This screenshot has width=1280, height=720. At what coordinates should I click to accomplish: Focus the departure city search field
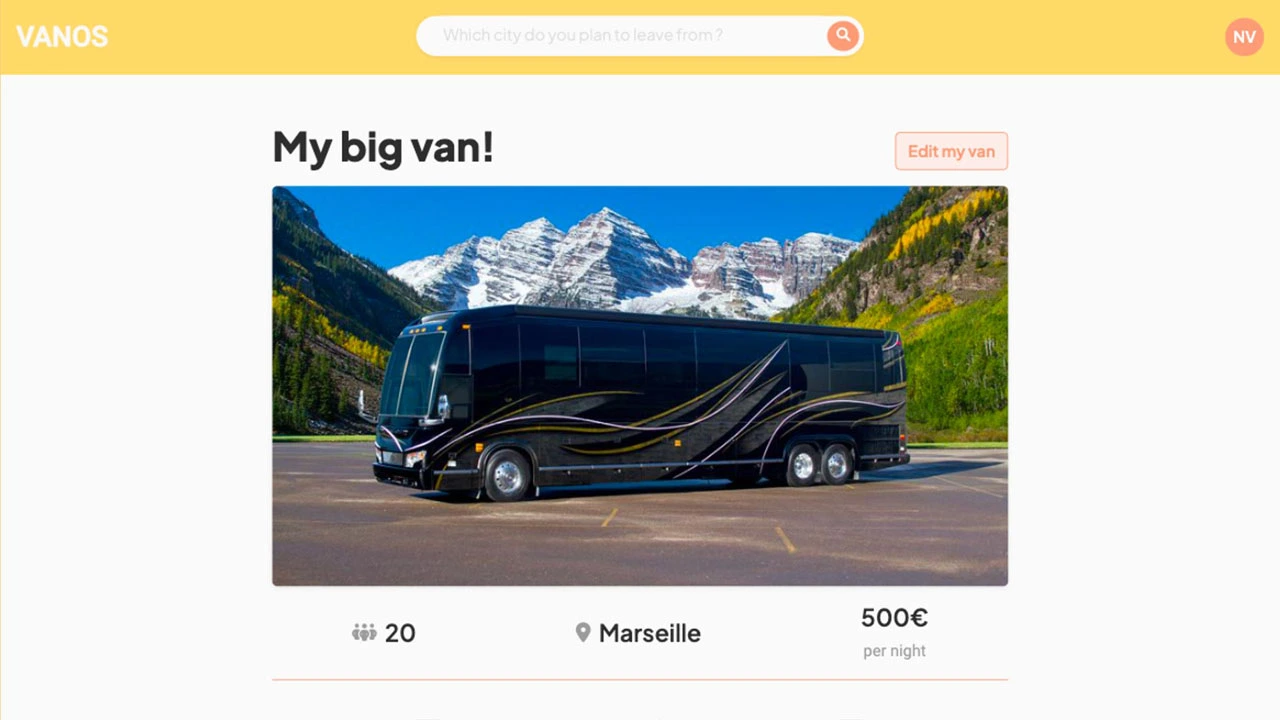pyautogui.click(x=640, y=36)
